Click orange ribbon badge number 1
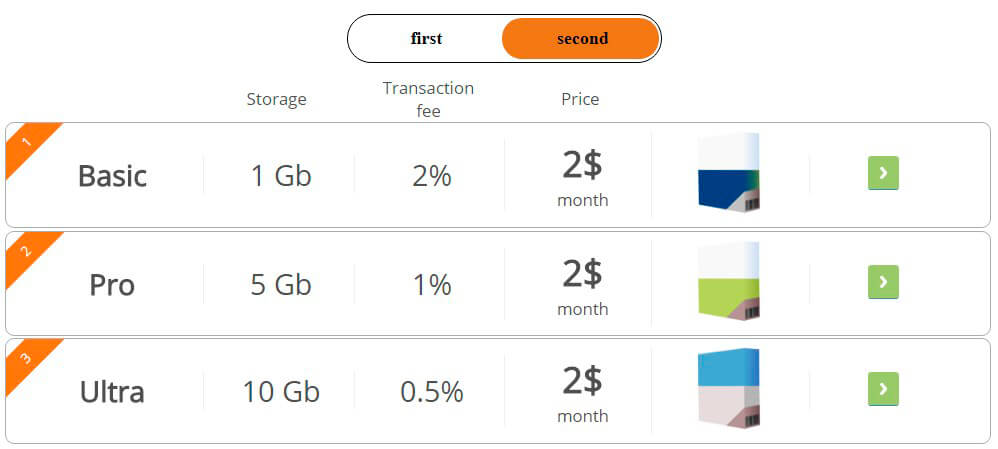Image resolution: width=998 pixels, height=449 pixels. tap(26, 142)
